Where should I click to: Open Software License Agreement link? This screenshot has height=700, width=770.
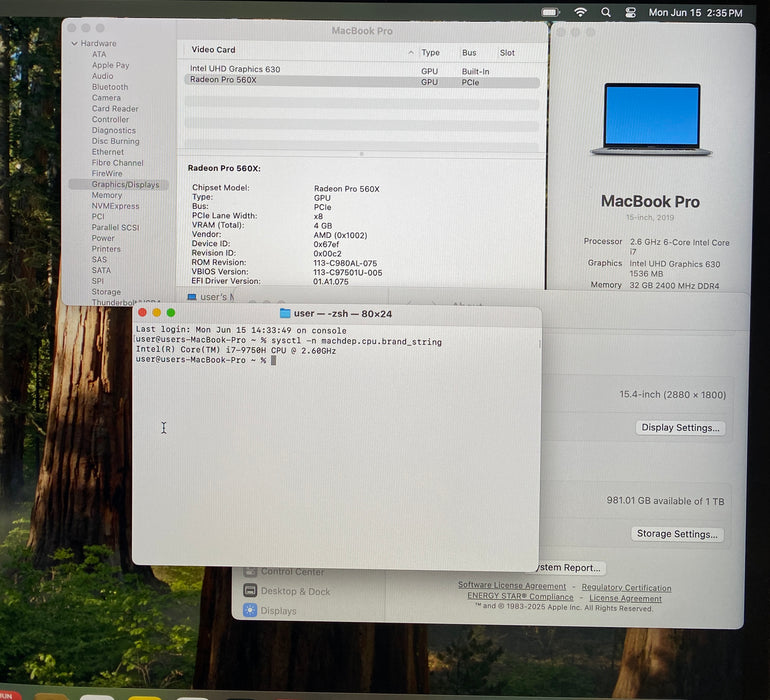[x=512, y=586]
